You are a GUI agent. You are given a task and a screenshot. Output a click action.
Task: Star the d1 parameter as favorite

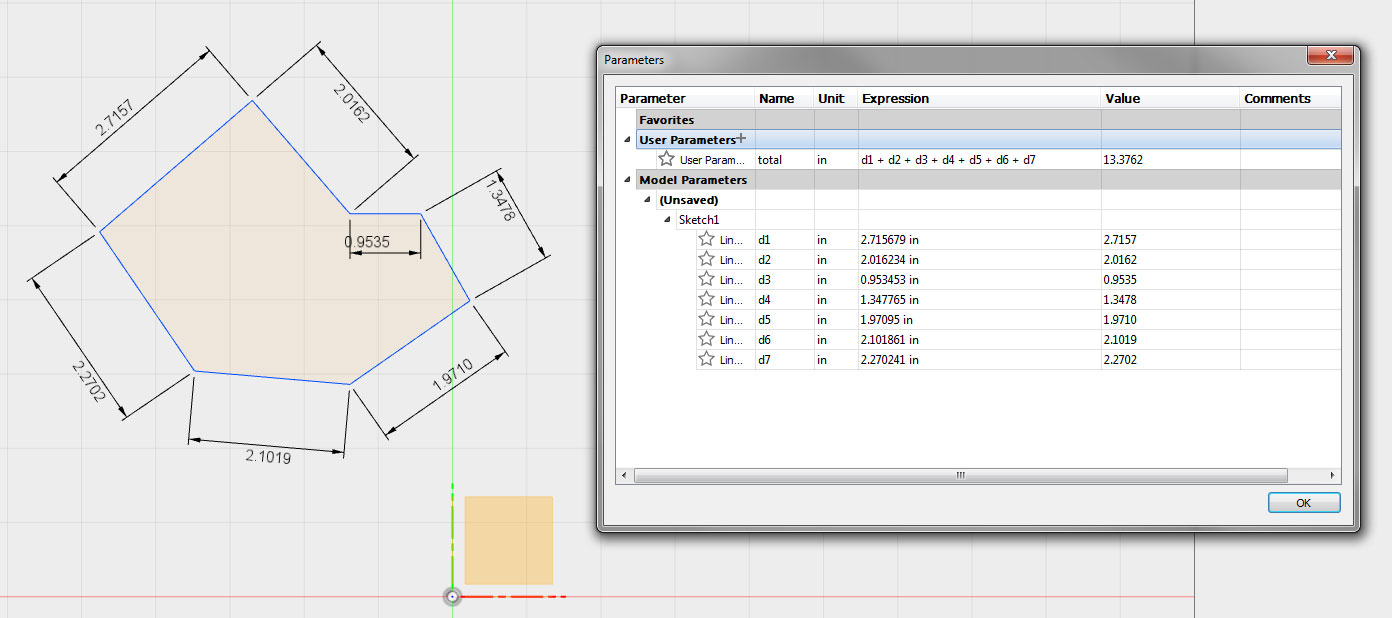706,239
